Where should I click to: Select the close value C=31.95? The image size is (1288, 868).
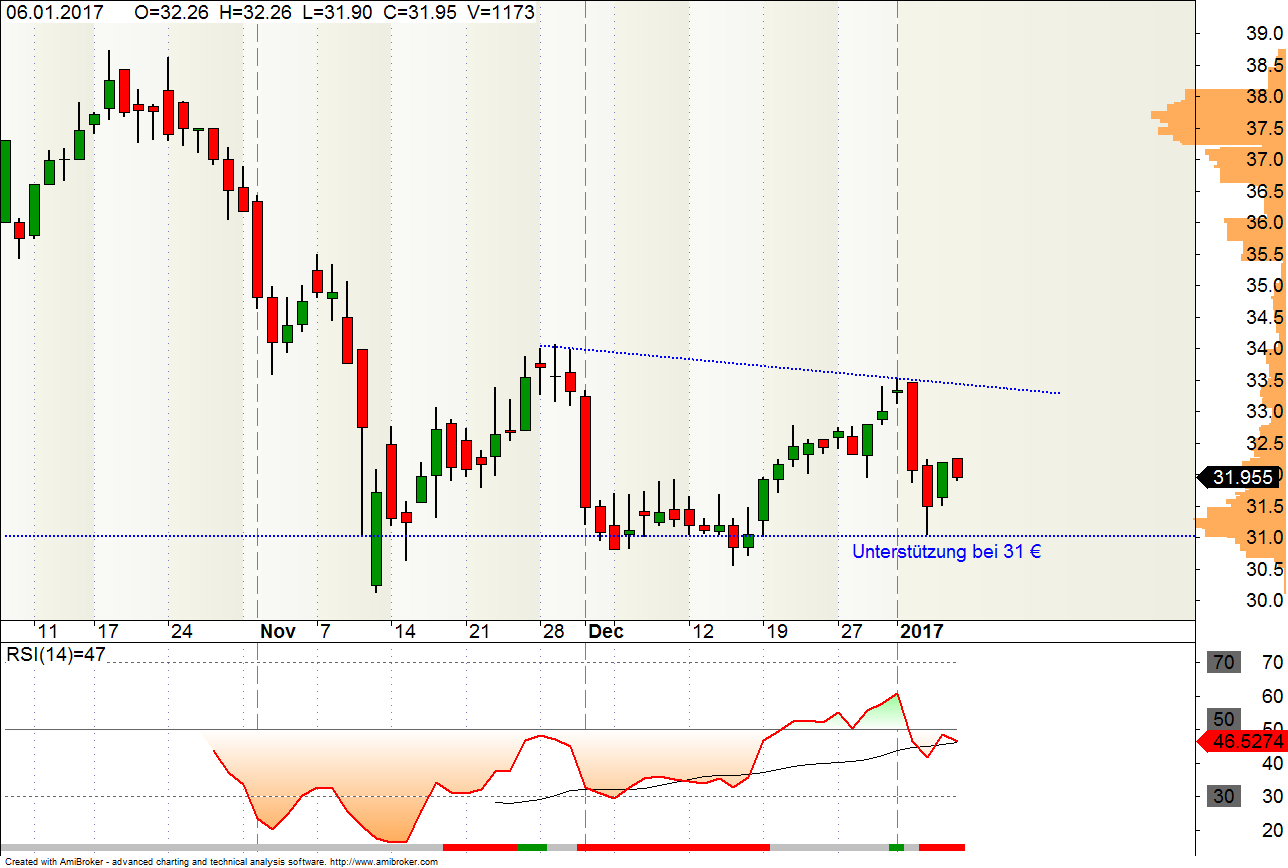click(420, 12)
